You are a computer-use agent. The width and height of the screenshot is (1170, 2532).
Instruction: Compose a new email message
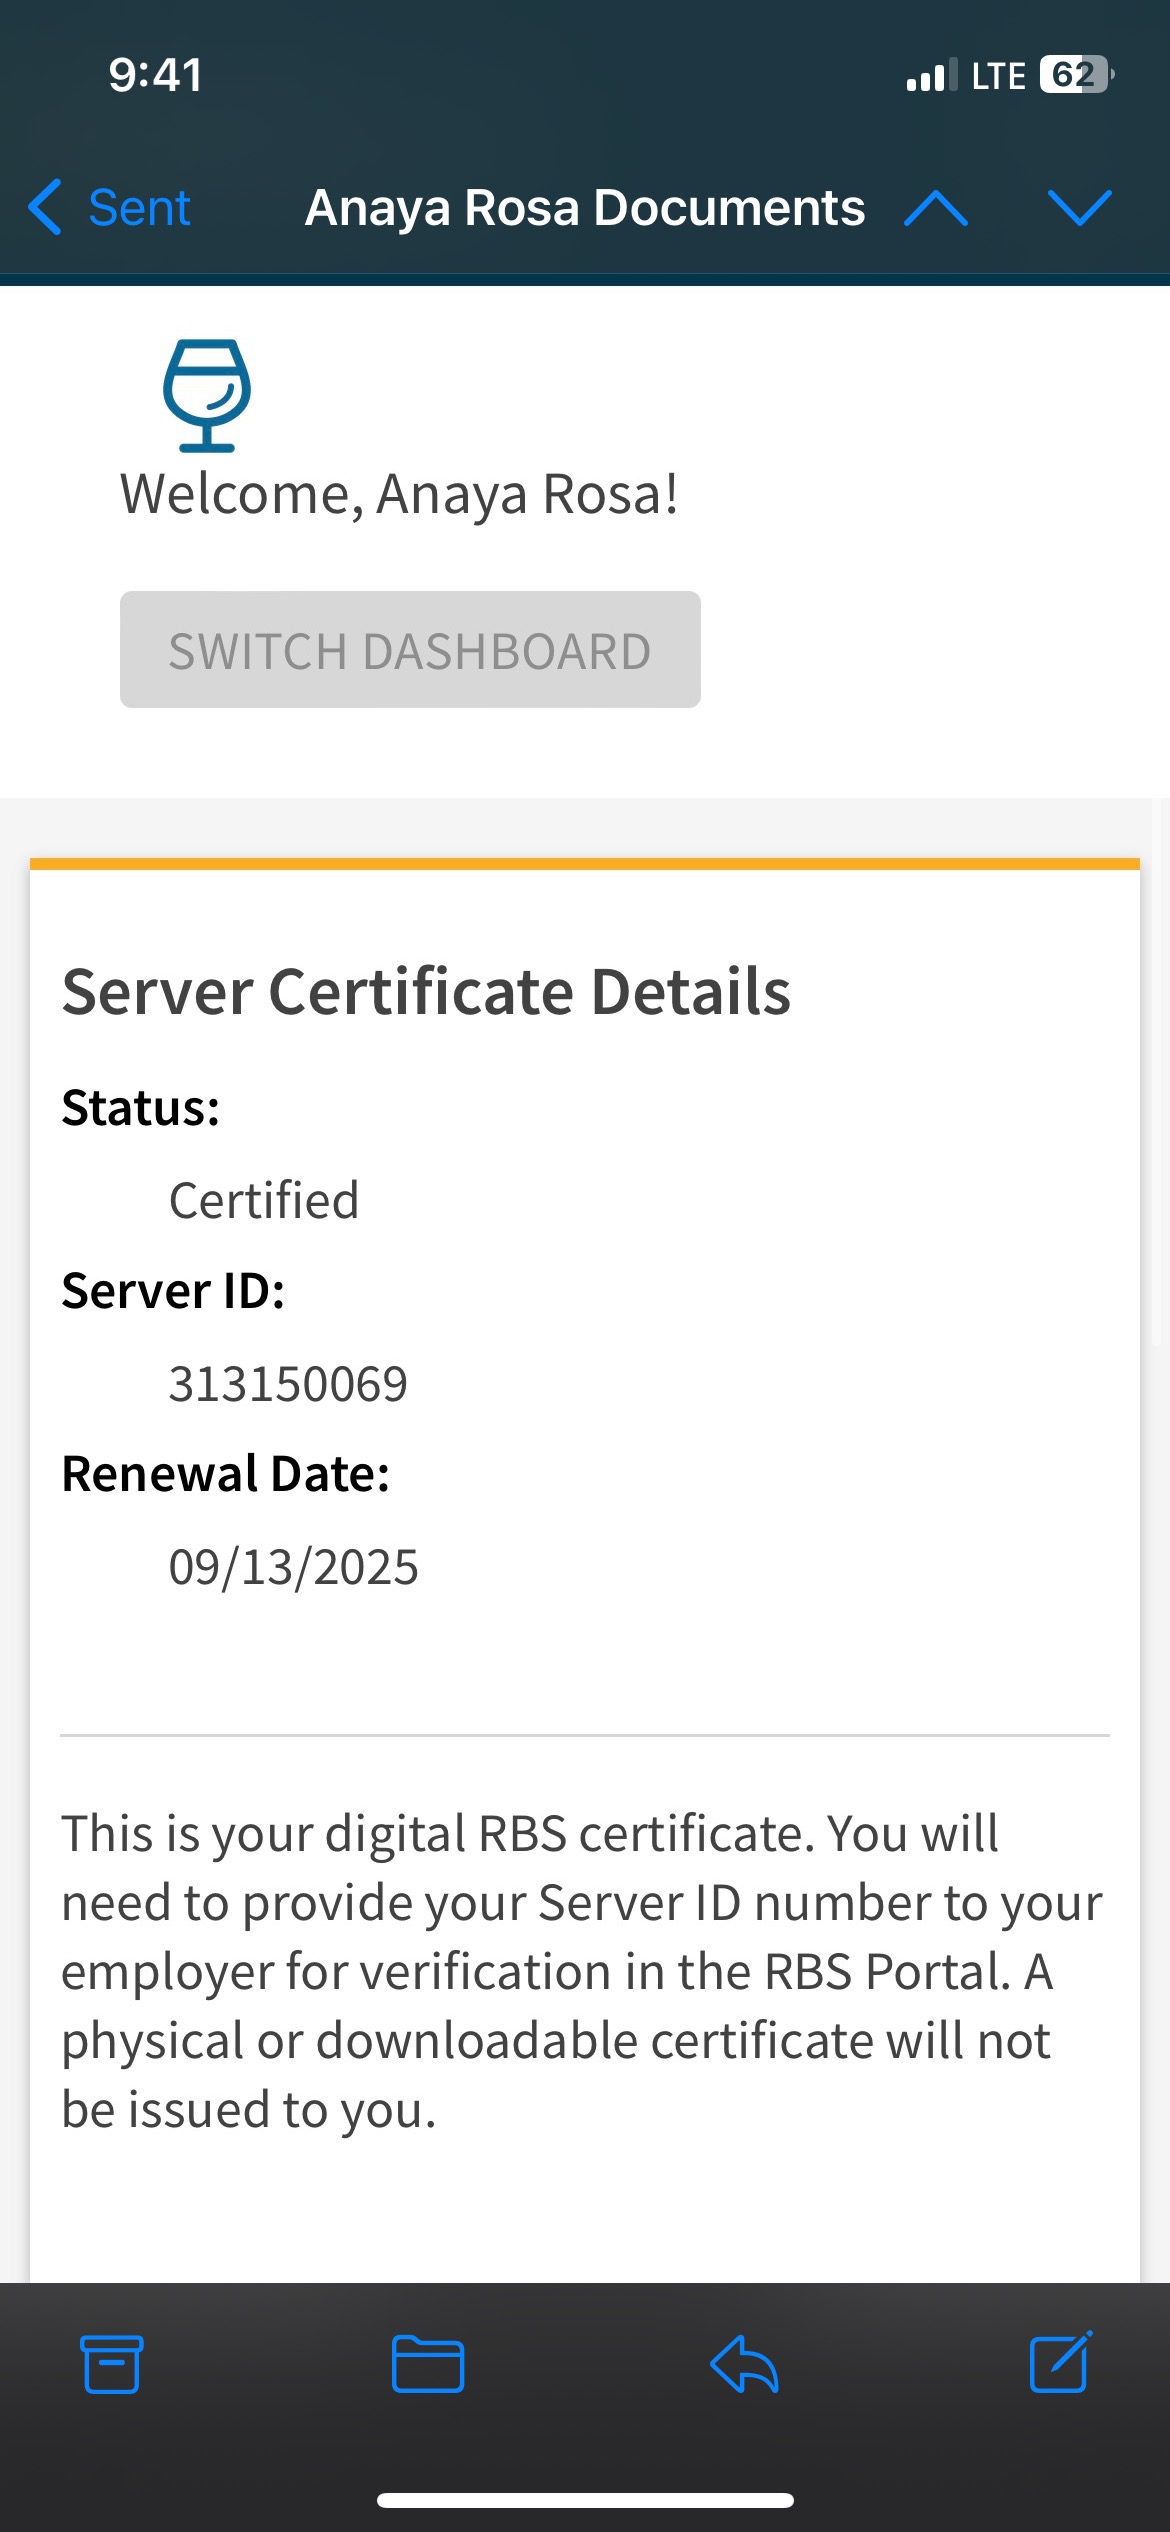coord(1060,2362)
